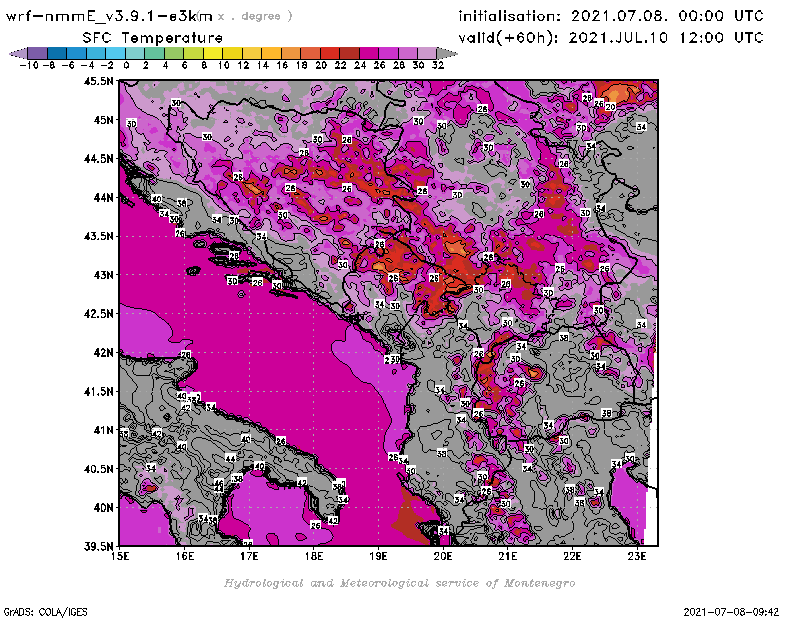This screenshot has height=618, width=800.
Task: Choose the green swatch between 4 and 6
Action: [x=174, y=53]
